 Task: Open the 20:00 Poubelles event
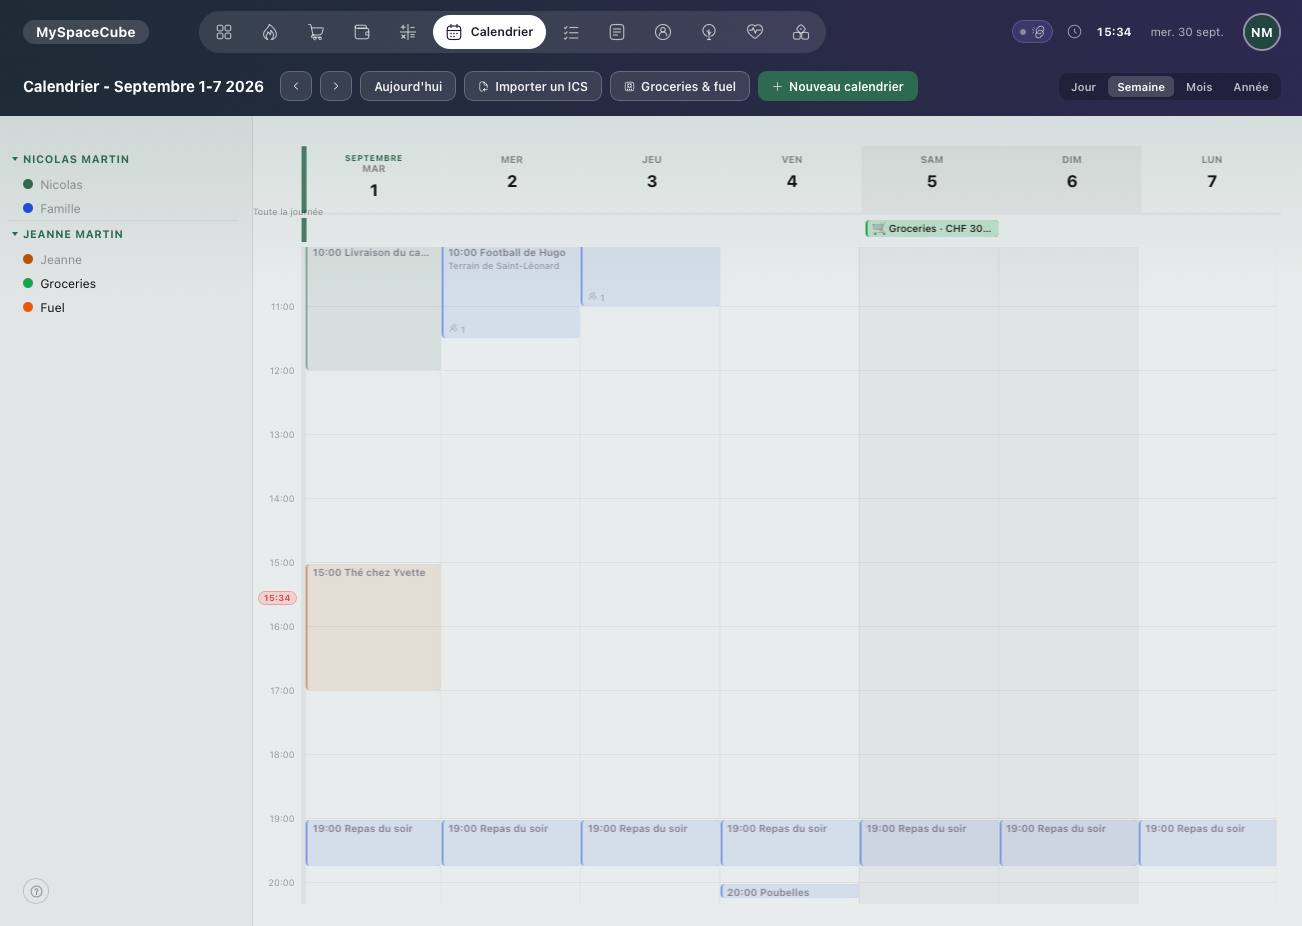[790, 891]
